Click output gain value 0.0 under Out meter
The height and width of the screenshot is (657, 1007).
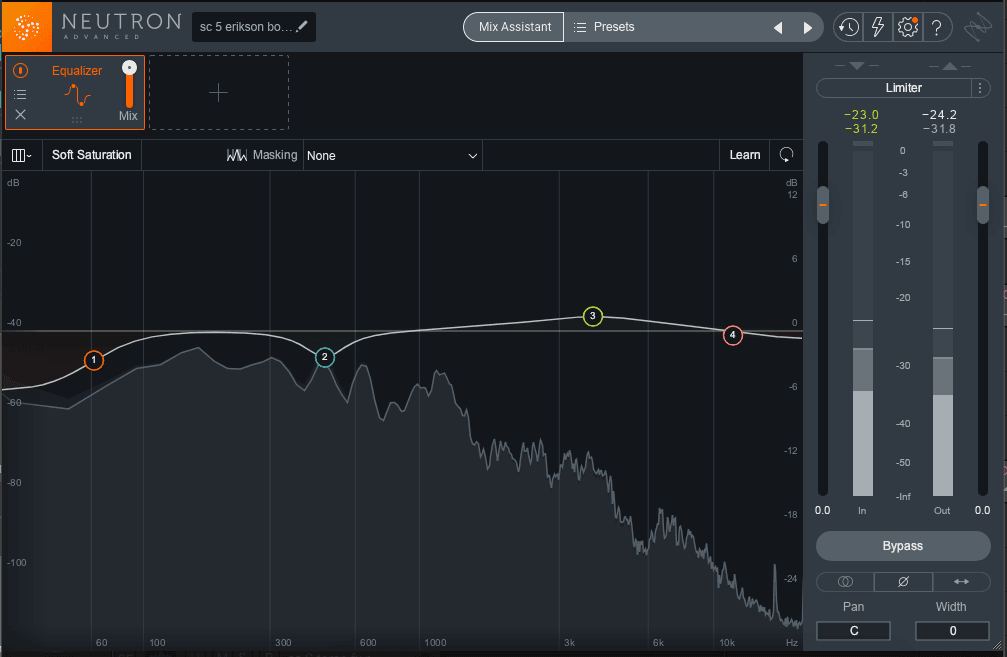tap(983, 511)
